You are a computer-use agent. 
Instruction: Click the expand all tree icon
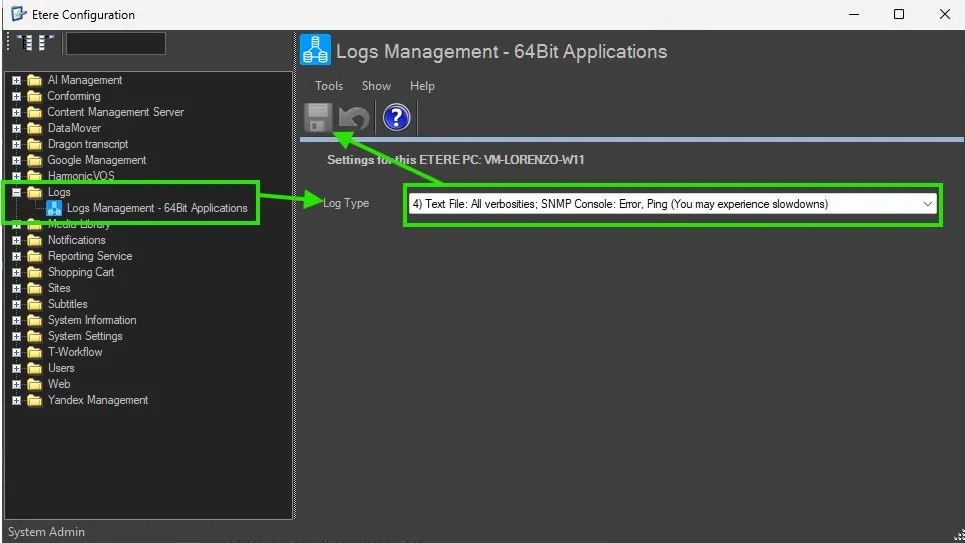[x=26, y=43]
